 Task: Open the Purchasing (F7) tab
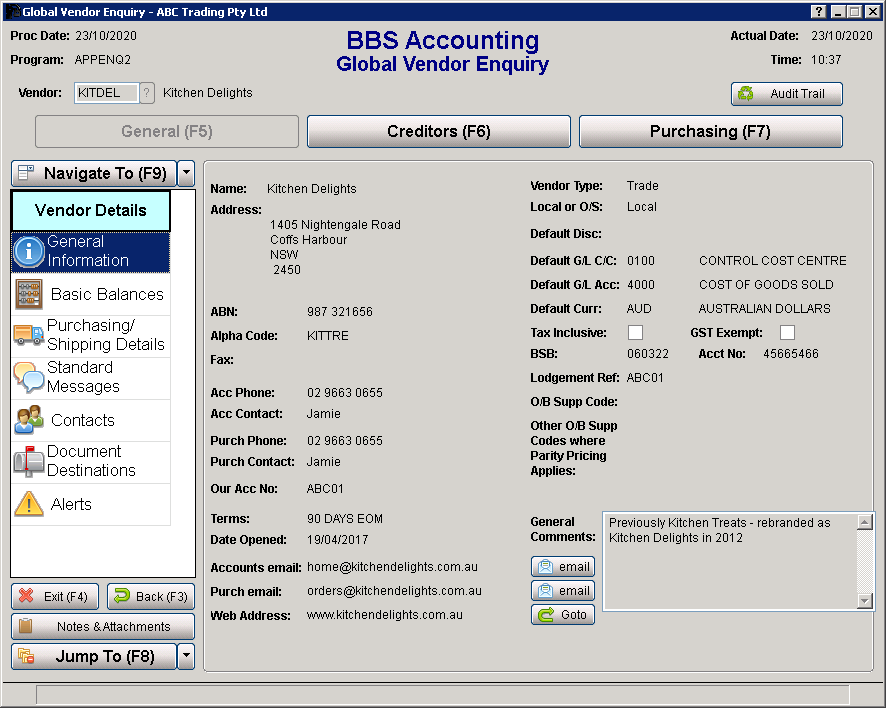(710, 131)
